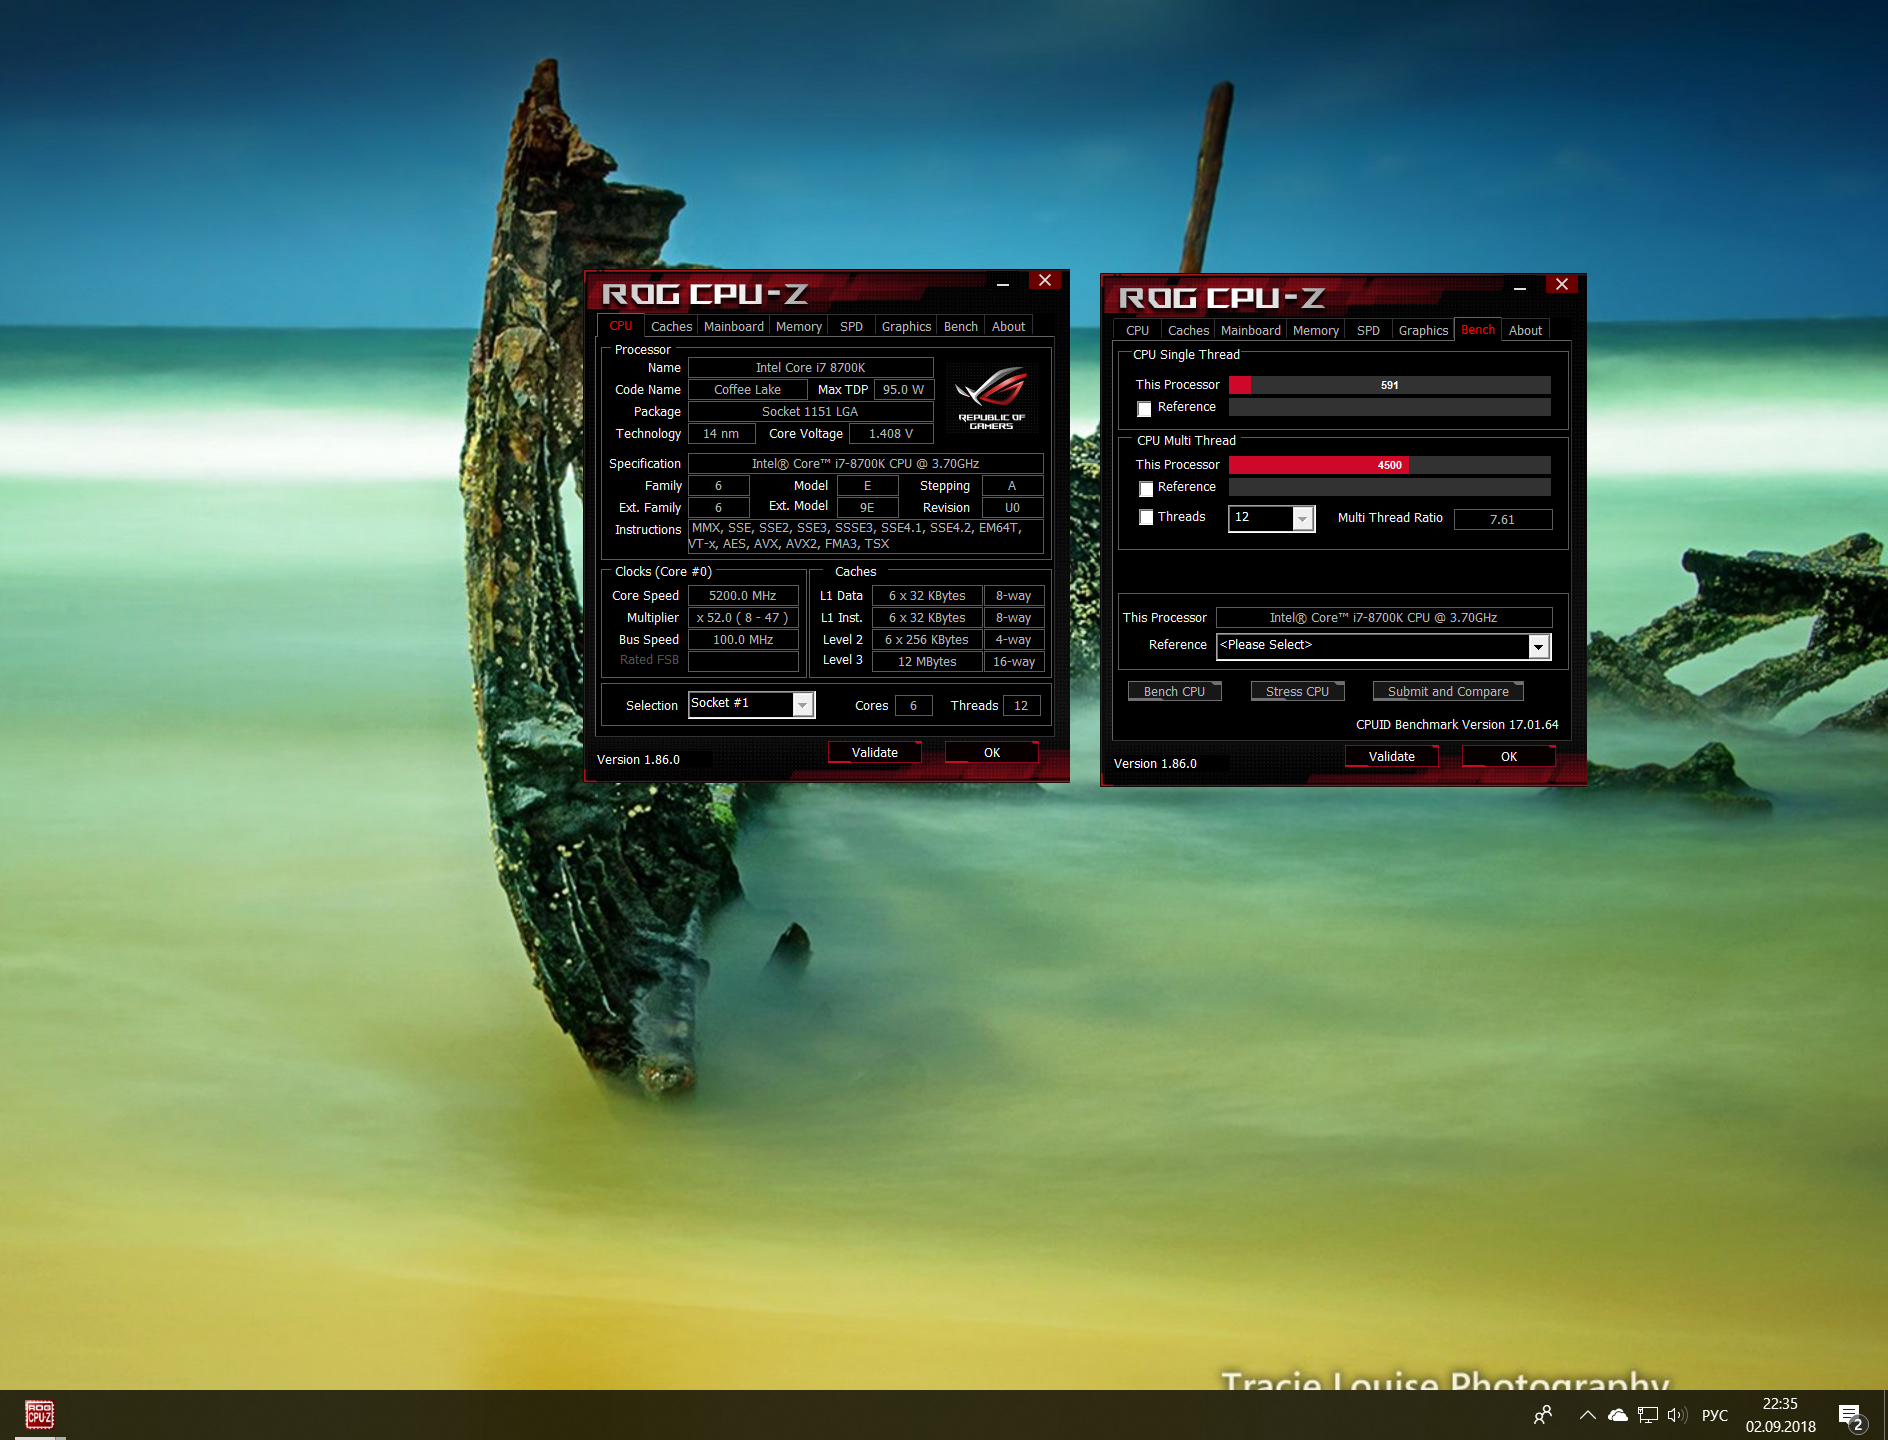Click the single thread score bar showing 591
1888x1440 pixels.
tap(1389, 385)
